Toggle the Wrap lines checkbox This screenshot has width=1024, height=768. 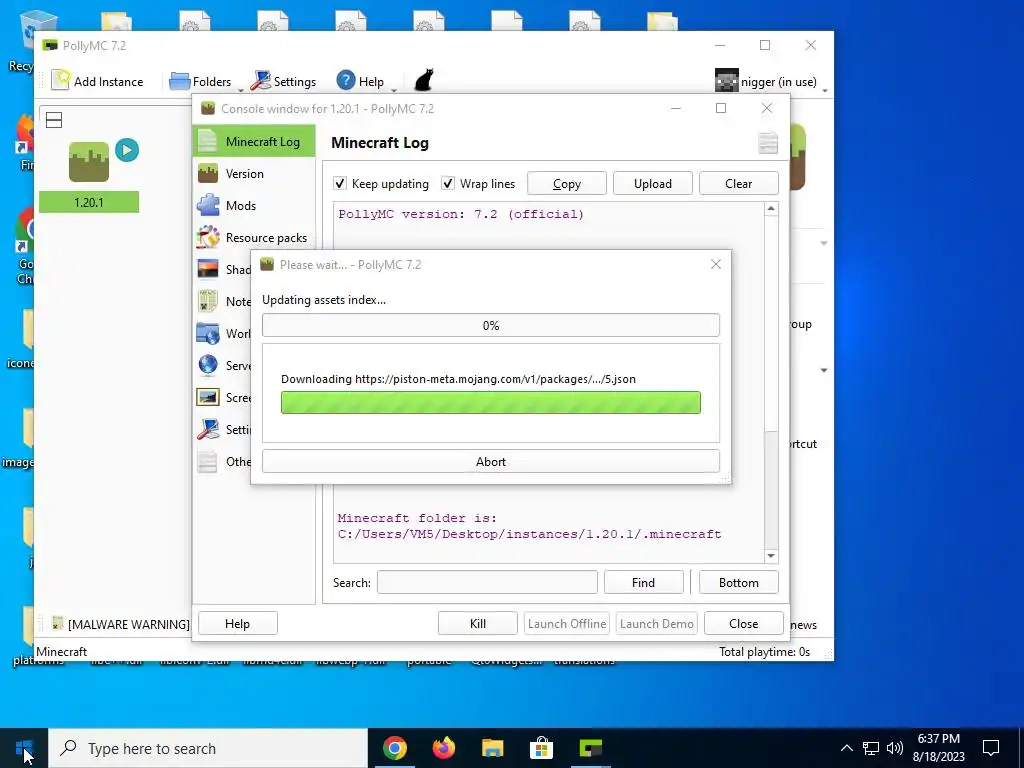(x=448, y=184)
